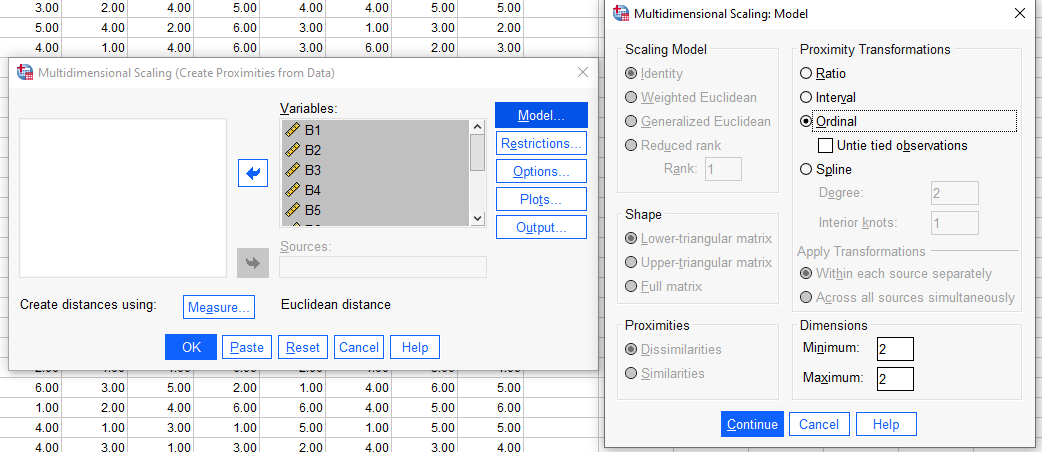This screenshot has height=452, width=1042.
Task: Close the Create Proximities from Data dialog
Action: coord(583,72)
